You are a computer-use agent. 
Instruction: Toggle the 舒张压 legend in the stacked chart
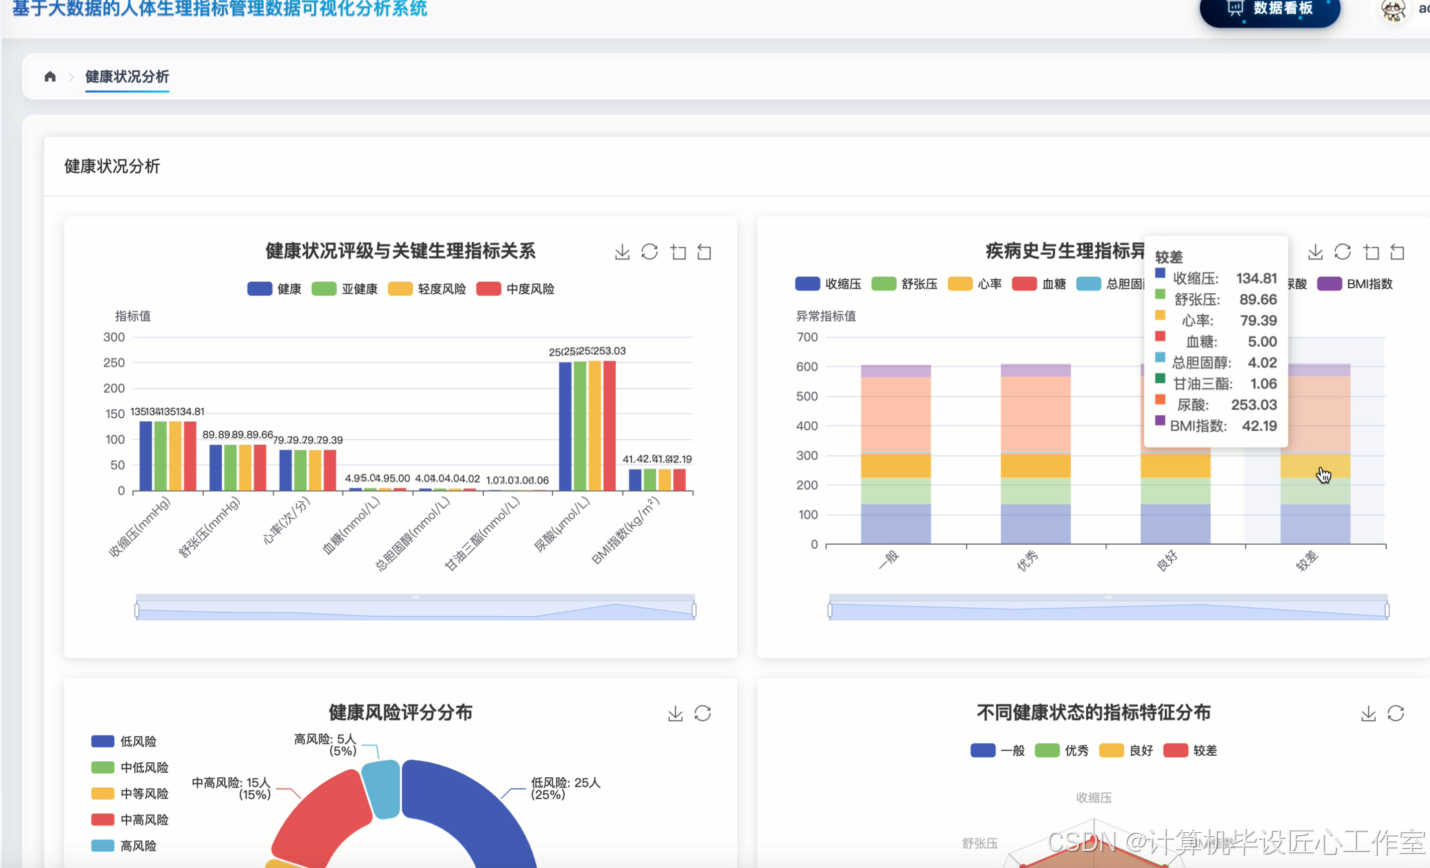tap(904, 284)
